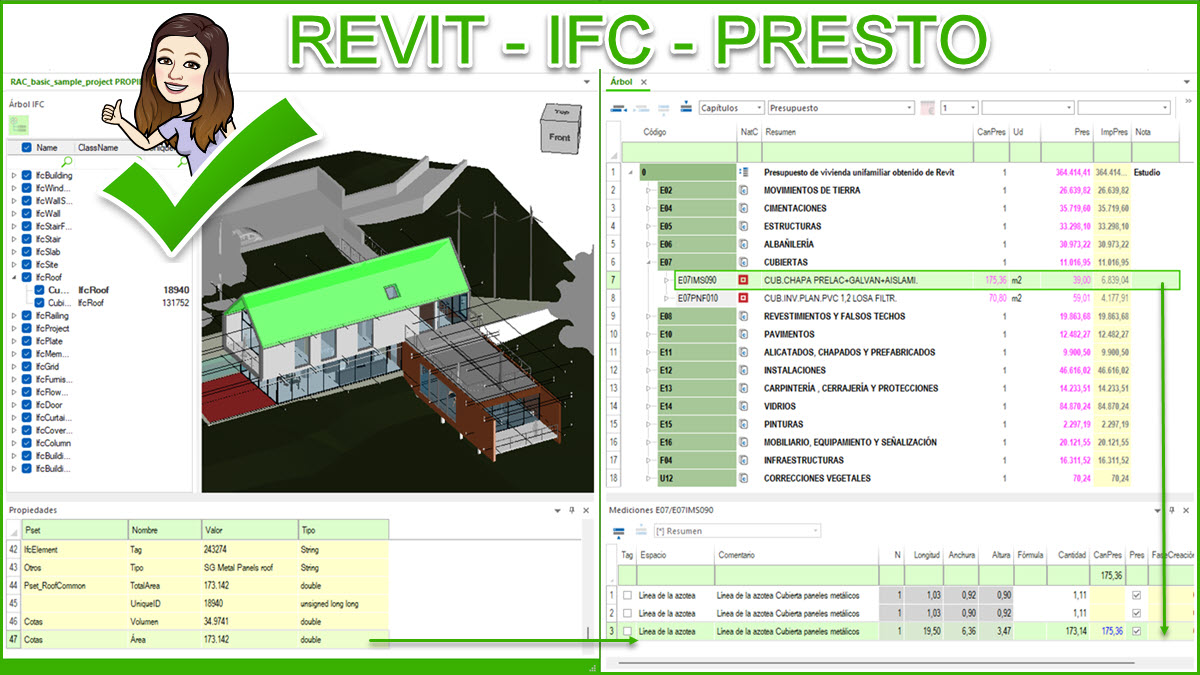Image resolution: width=1200 pixels, height=675 pixels.
Task: Click the root NatC icon on row 0
Action: [x=743, y=172]
